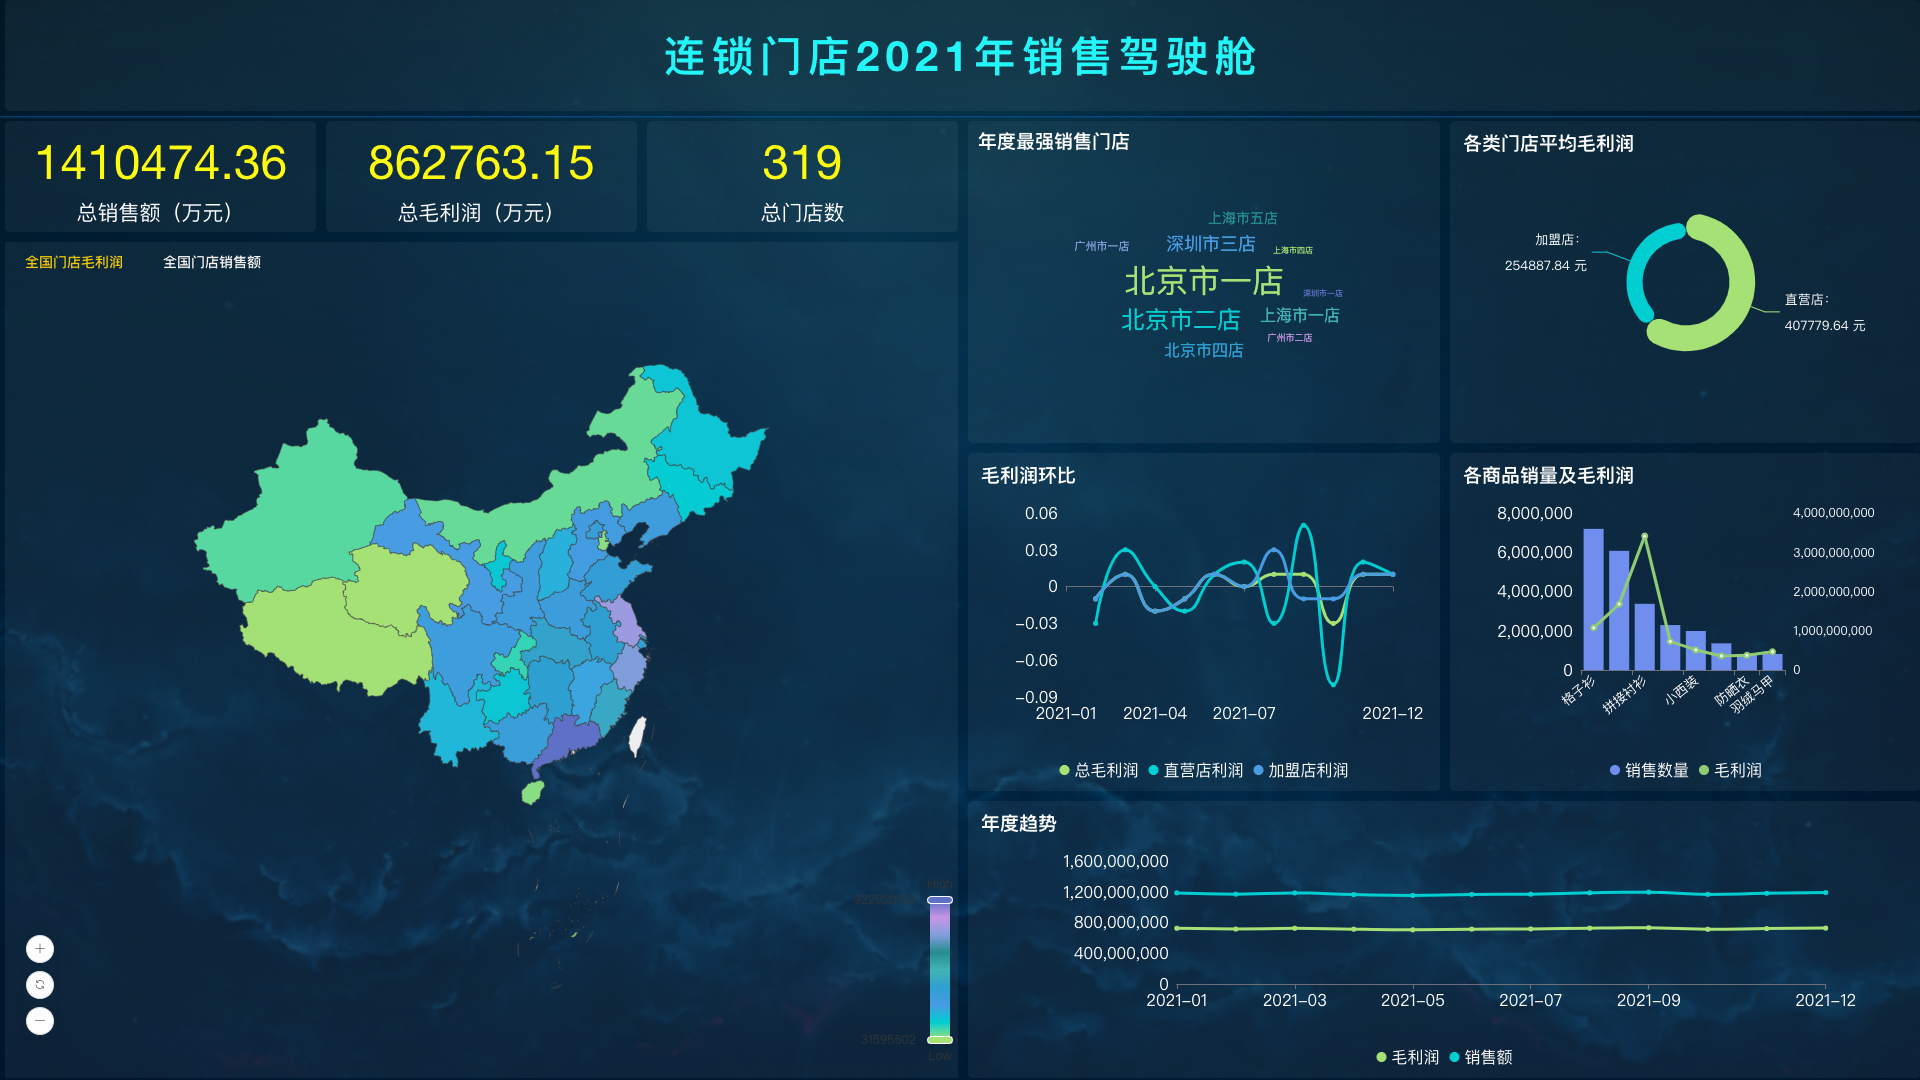Click the 总销售额 KPI card
The width and height of the screenshot is (1920, 1080).
coord(161,177)
